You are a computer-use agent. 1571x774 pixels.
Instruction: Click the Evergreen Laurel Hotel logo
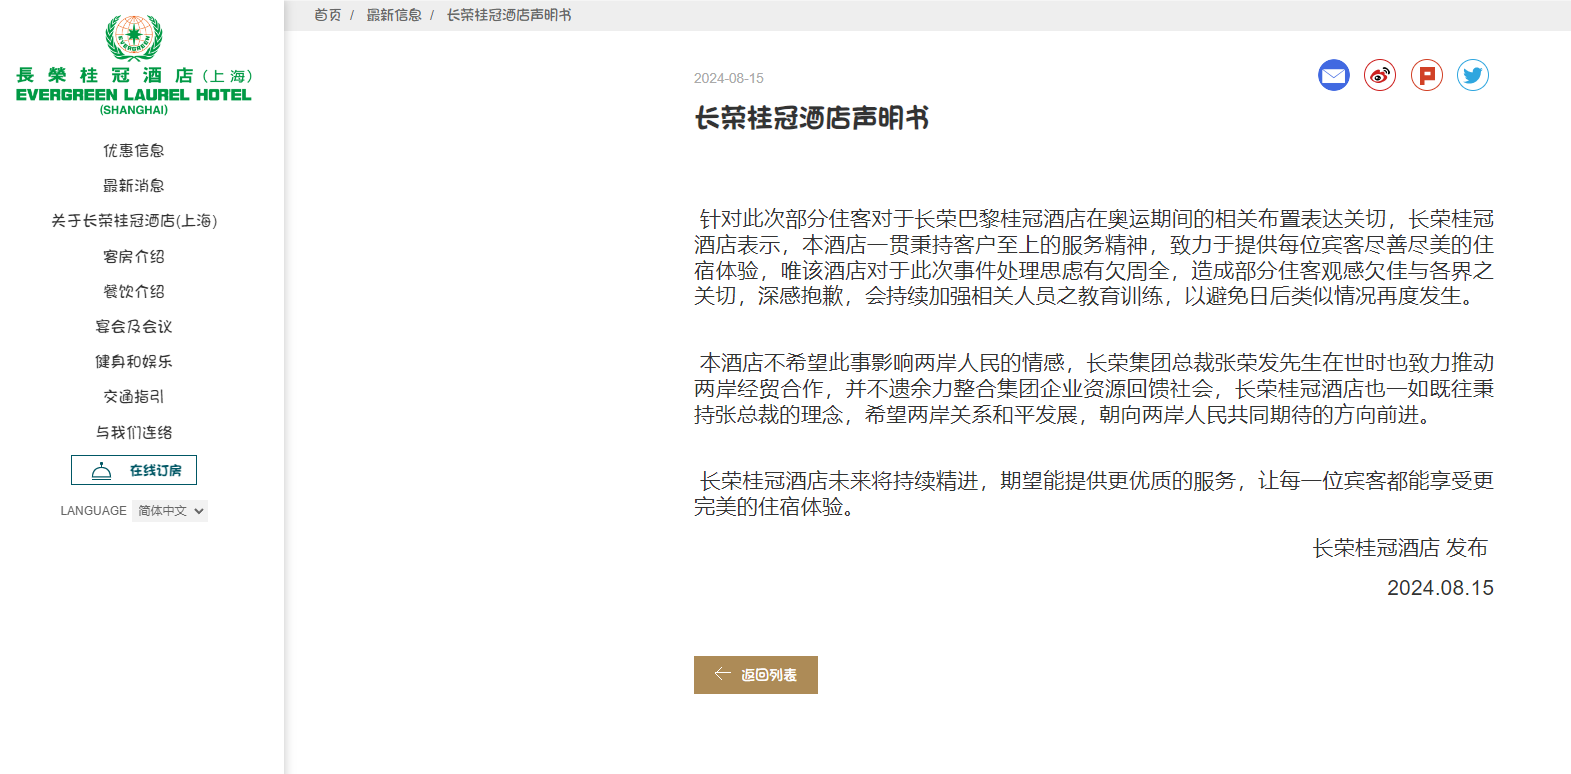point(134,65)
